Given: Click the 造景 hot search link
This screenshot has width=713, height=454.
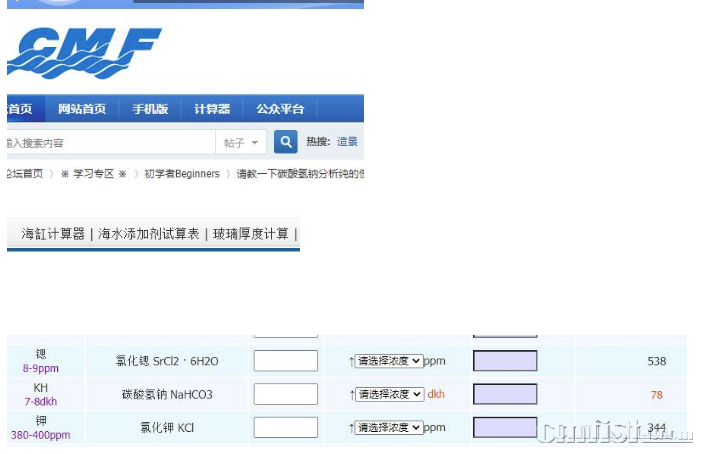Looking at the screenshot, I should pyautogui.click(x=347, y=142).
